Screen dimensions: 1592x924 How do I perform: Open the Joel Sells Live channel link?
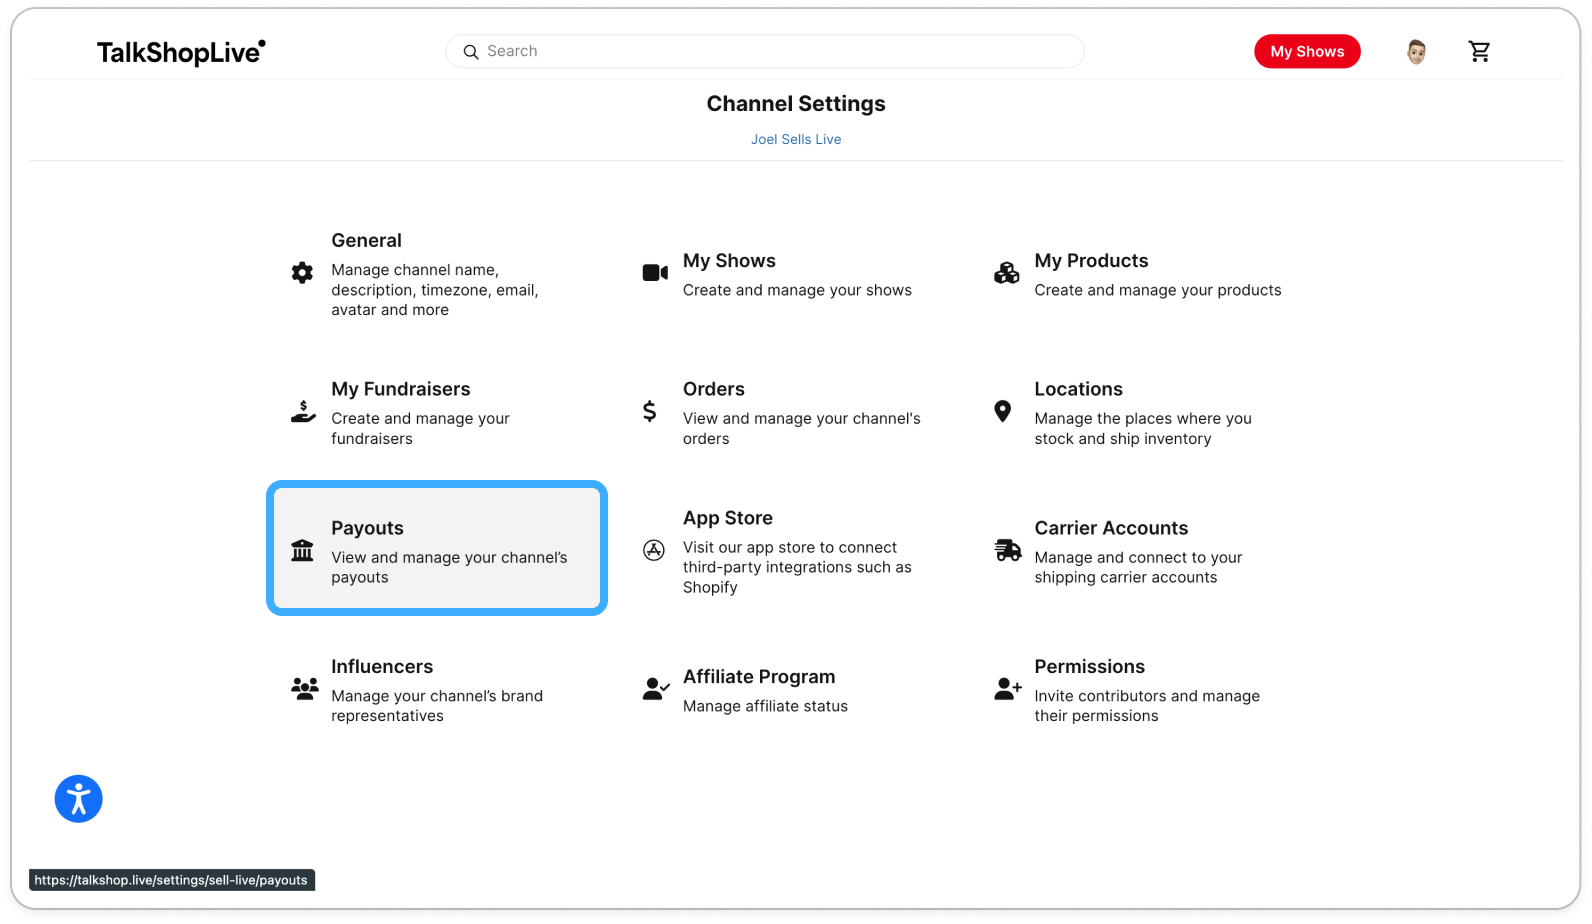[796, 139]
